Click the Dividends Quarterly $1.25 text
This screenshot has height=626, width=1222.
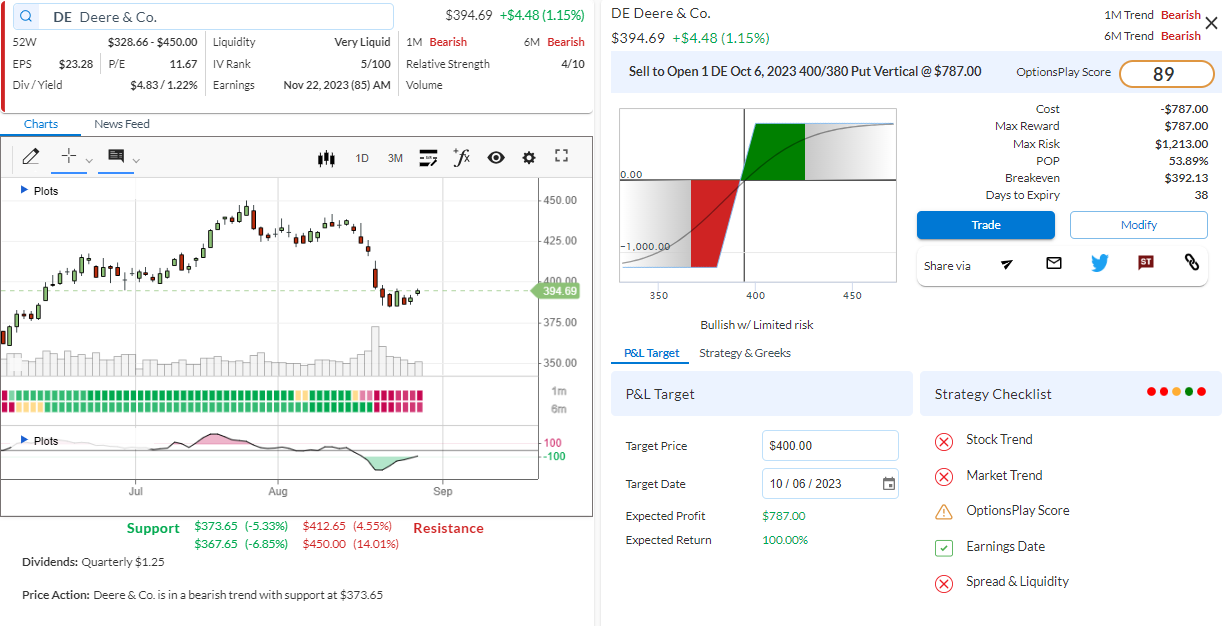point(93,562)
